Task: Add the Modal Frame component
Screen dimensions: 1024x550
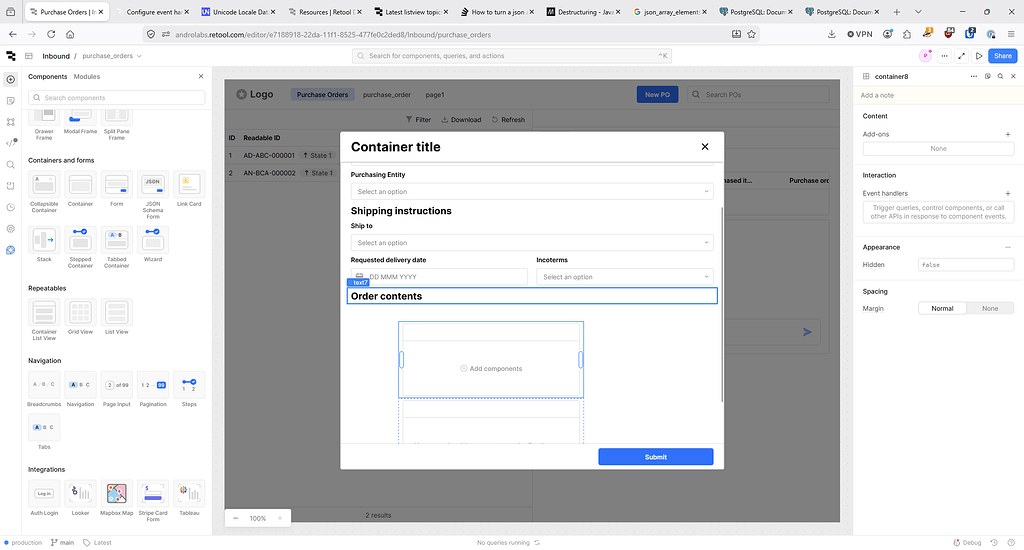Action: [80, 122]
